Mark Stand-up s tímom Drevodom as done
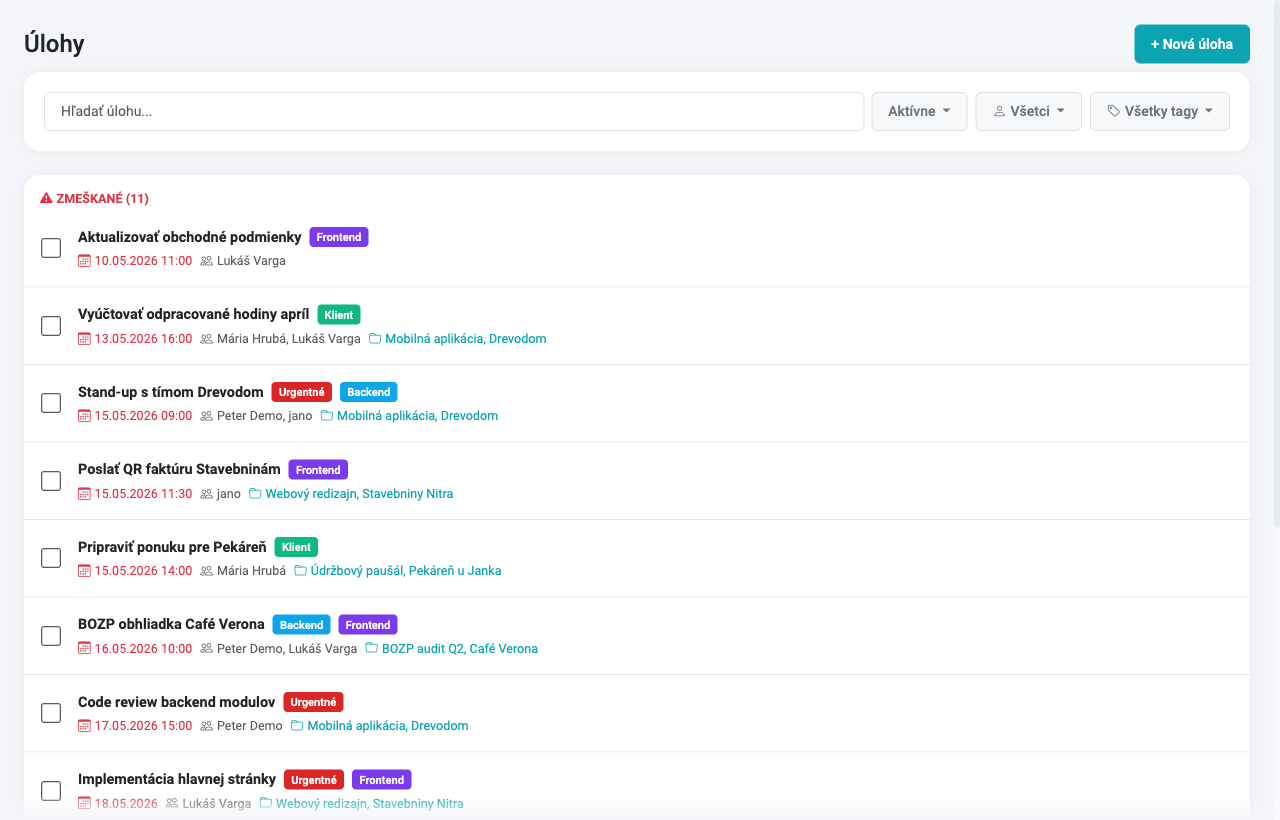1280x820 pixels. [x=51, y=403]
